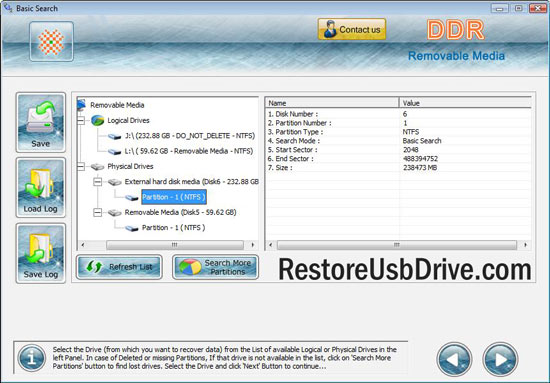
Task: Collapse the Logical Drives tree node
Action: click(81, 120)
